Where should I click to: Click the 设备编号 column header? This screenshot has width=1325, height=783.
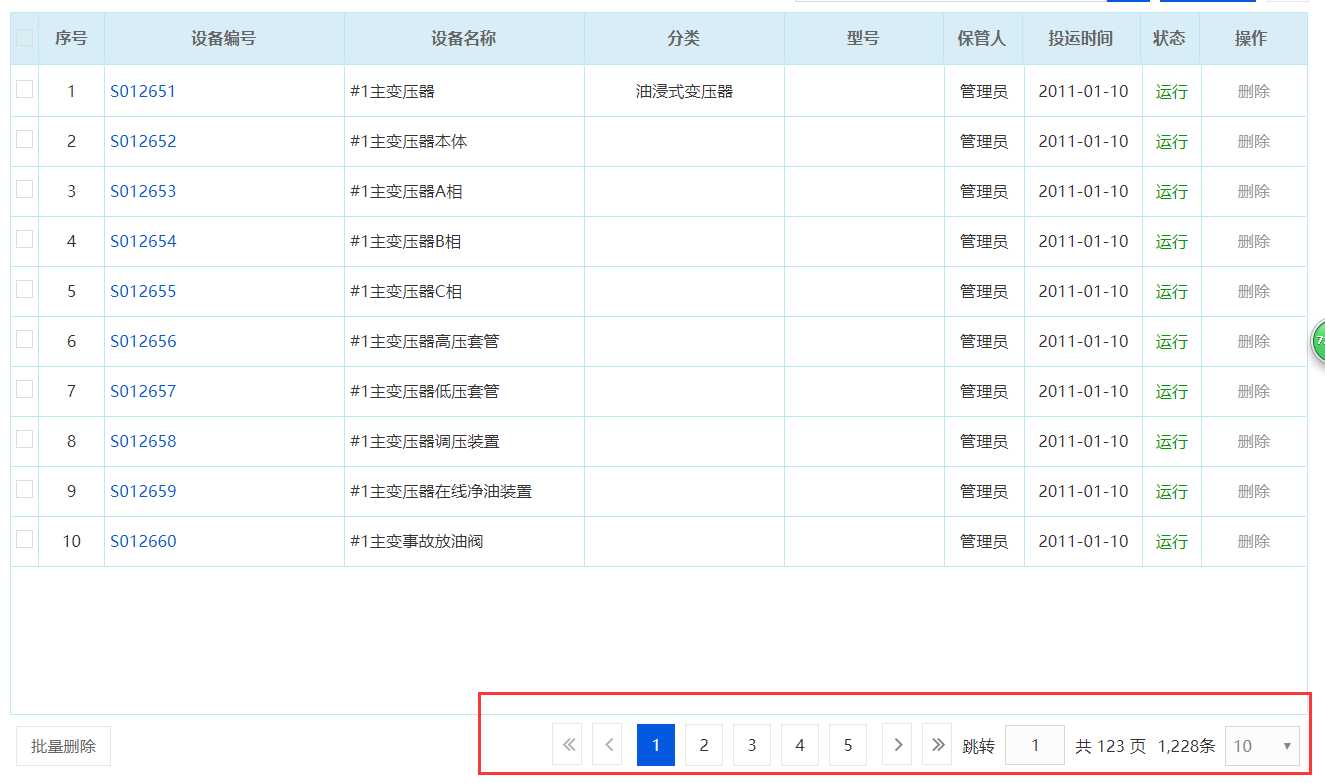224,38
